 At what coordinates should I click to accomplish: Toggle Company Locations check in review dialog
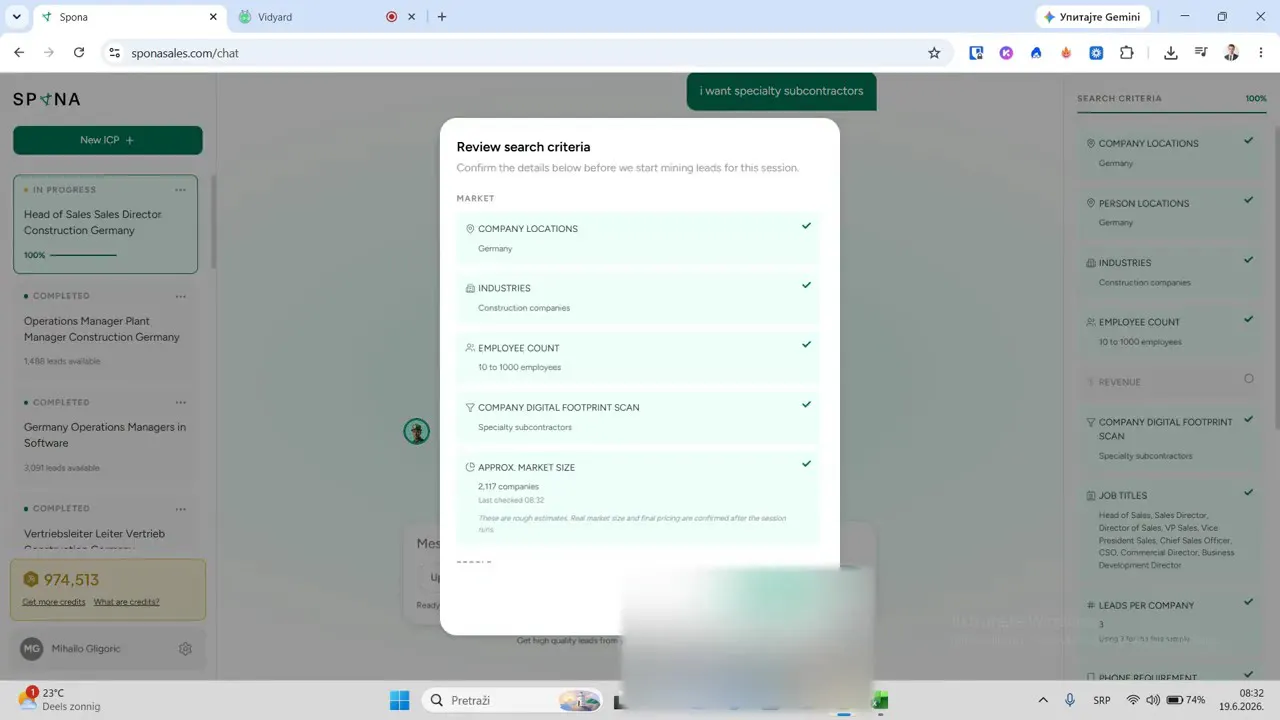pos(806,226)
